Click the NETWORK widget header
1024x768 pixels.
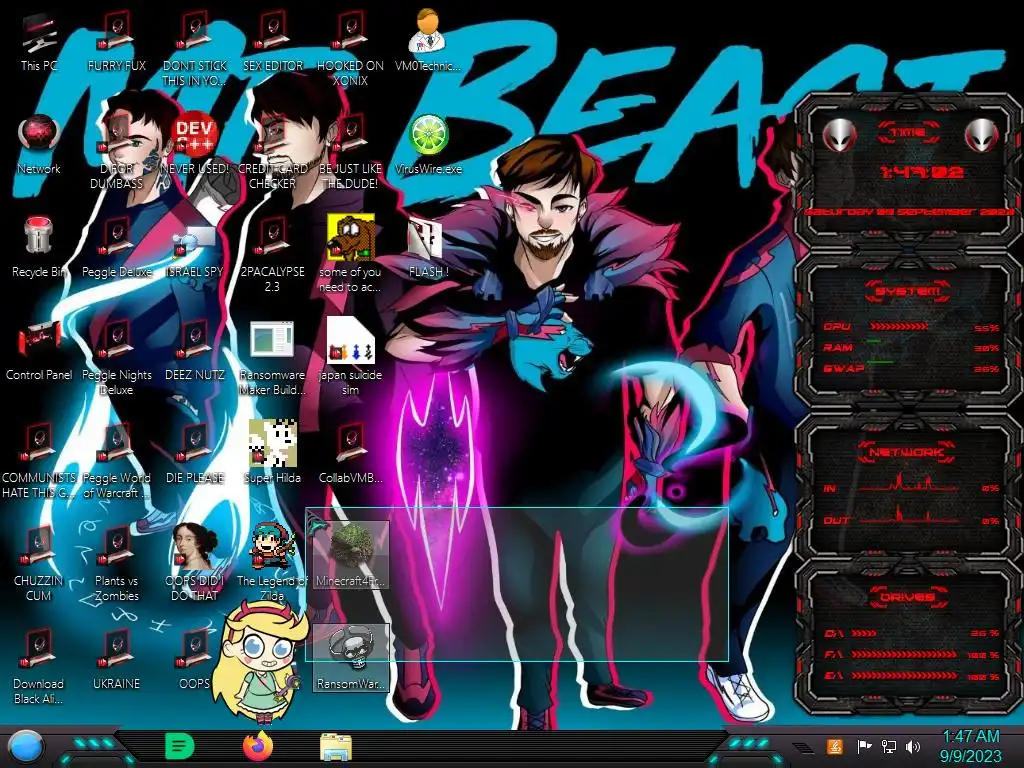coord(907,452)
